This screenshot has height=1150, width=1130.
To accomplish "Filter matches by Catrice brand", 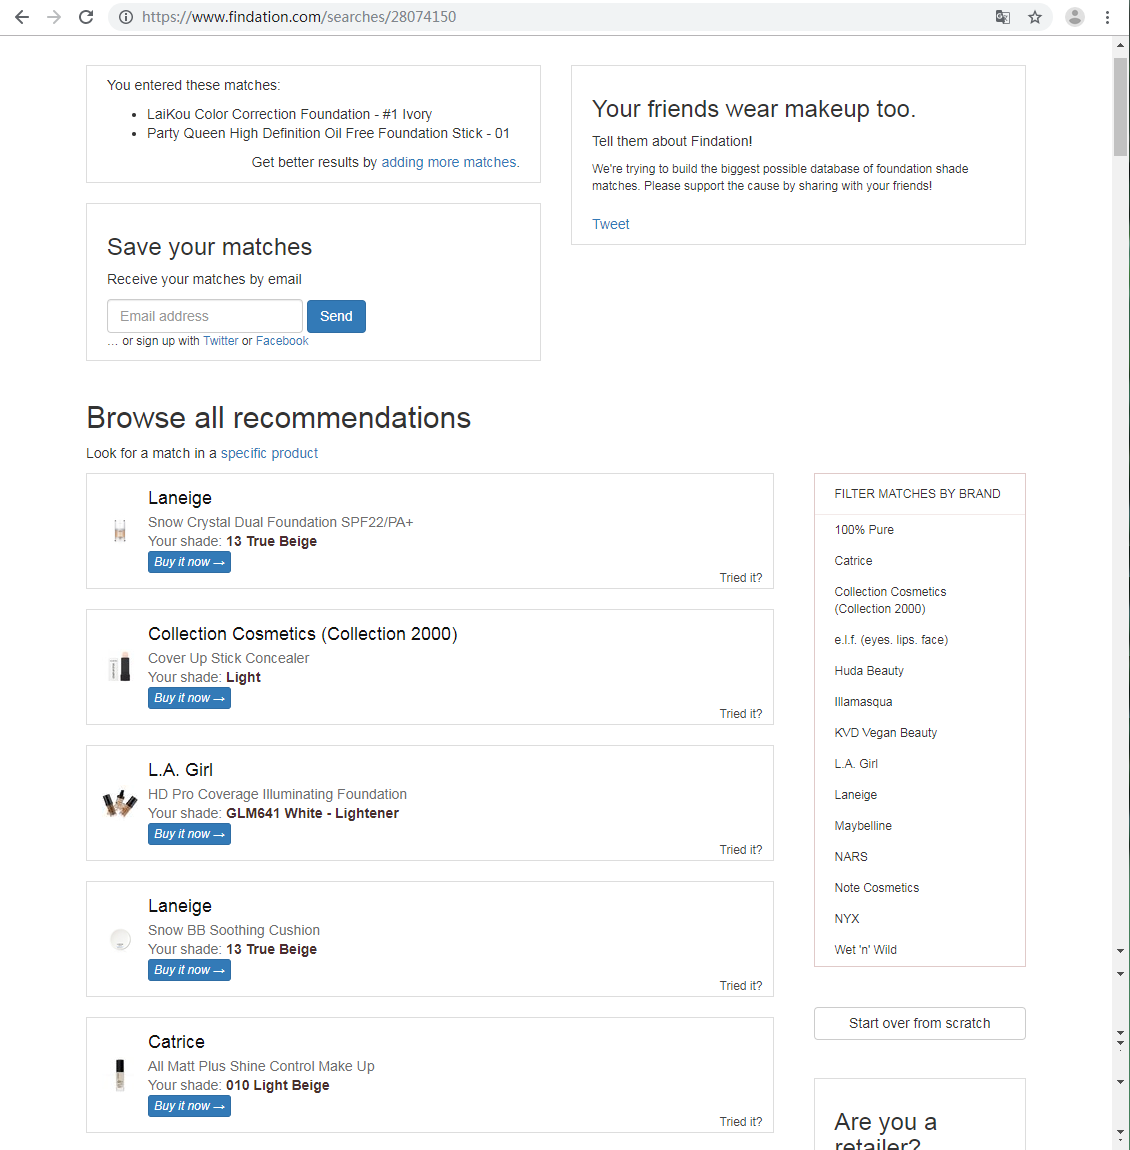I will 853,560.
